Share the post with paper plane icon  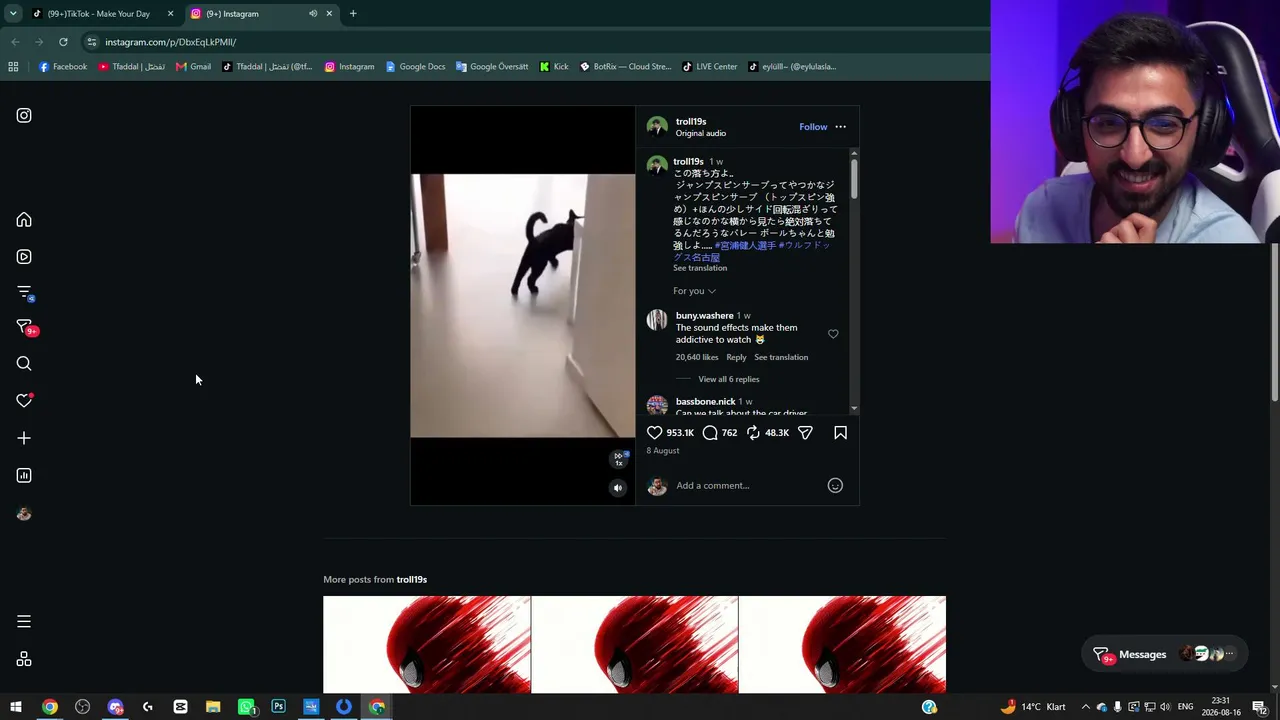click(805, 433)
